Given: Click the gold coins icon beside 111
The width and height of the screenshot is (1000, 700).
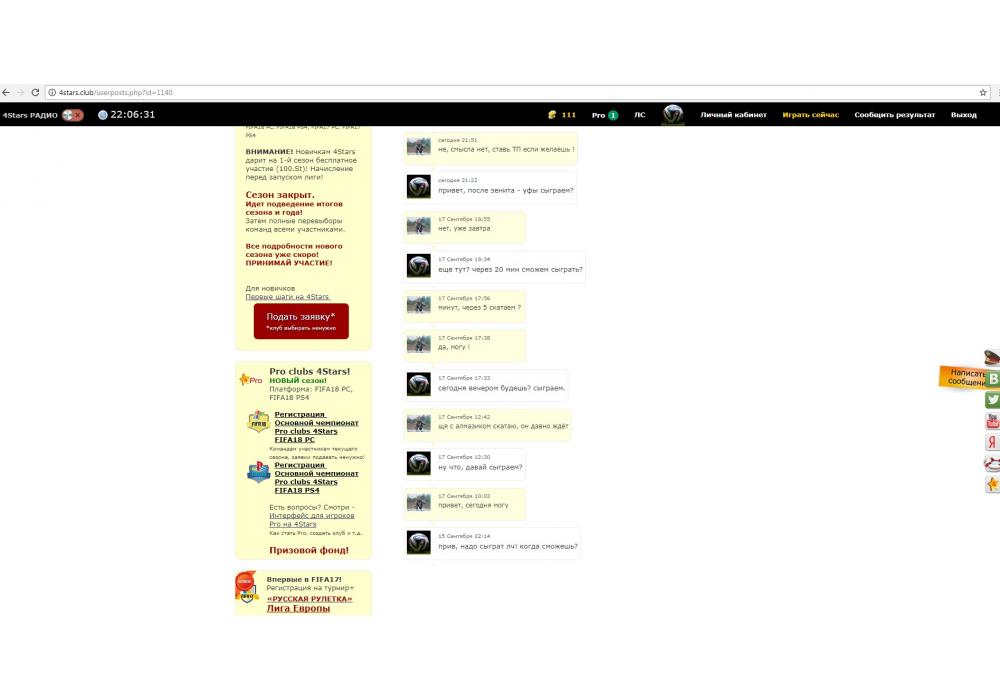Looking at the screenshot, I should point(552,115).
